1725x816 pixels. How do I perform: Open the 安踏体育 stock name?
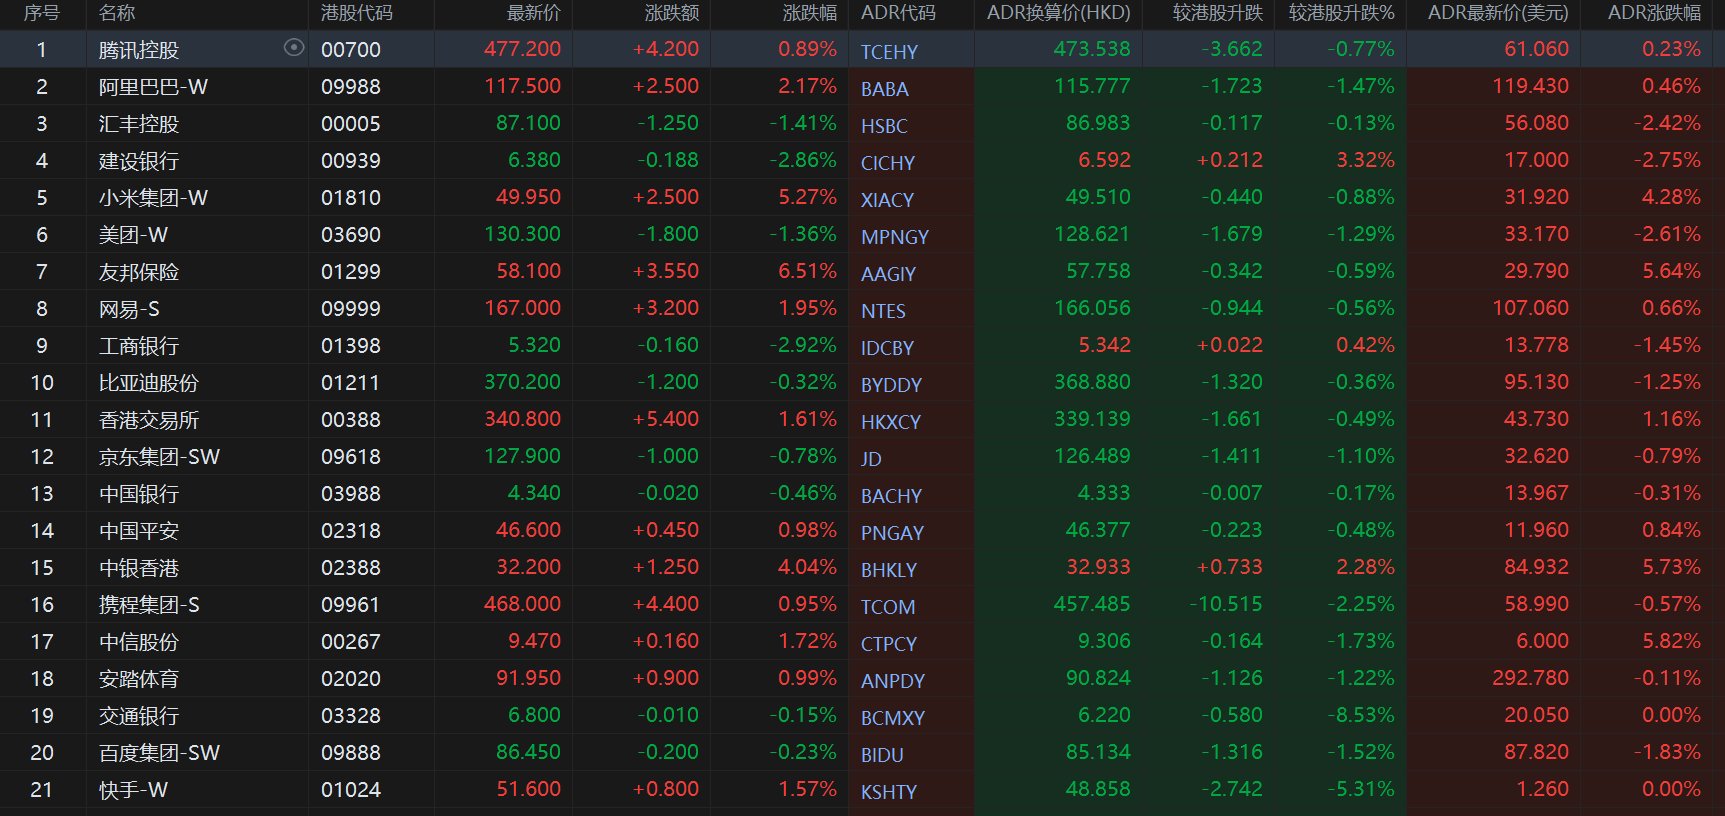[x=139, y=679]
